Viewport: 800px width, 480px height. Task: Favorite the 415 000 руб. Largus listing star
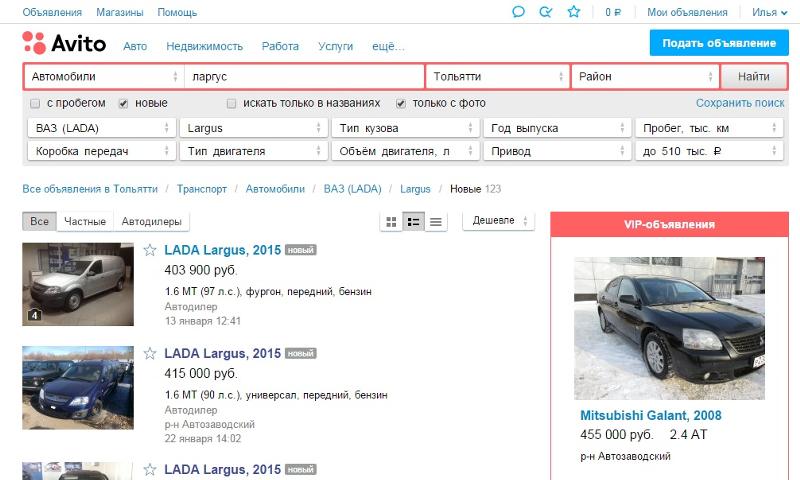click(149, 353)
